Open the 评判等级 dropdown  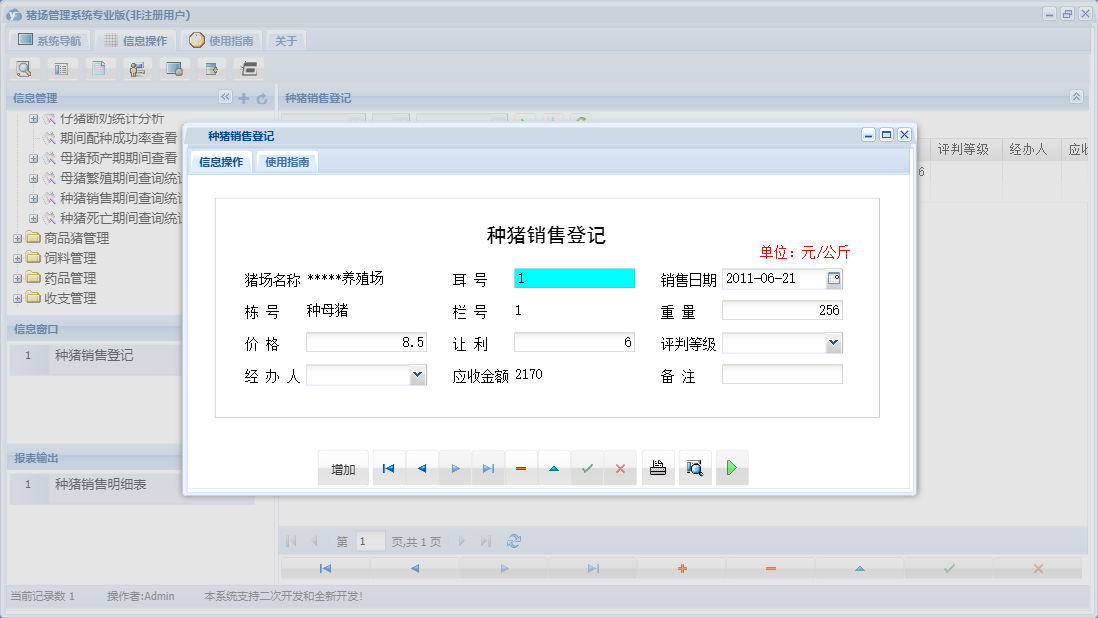(833, 343)
